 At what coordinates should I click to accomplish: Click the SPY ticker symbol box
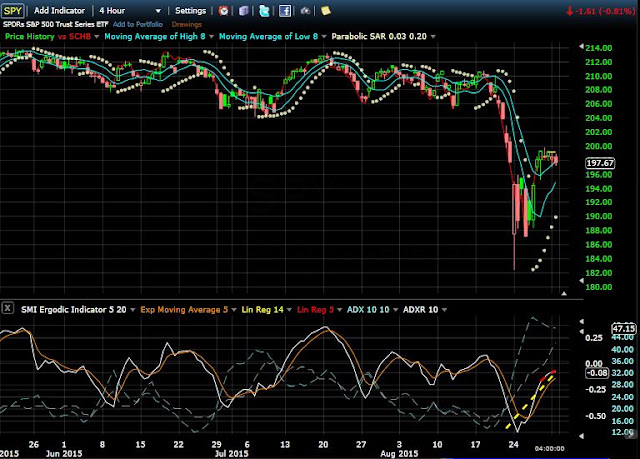pyautogui.click(x=12, y=11)
